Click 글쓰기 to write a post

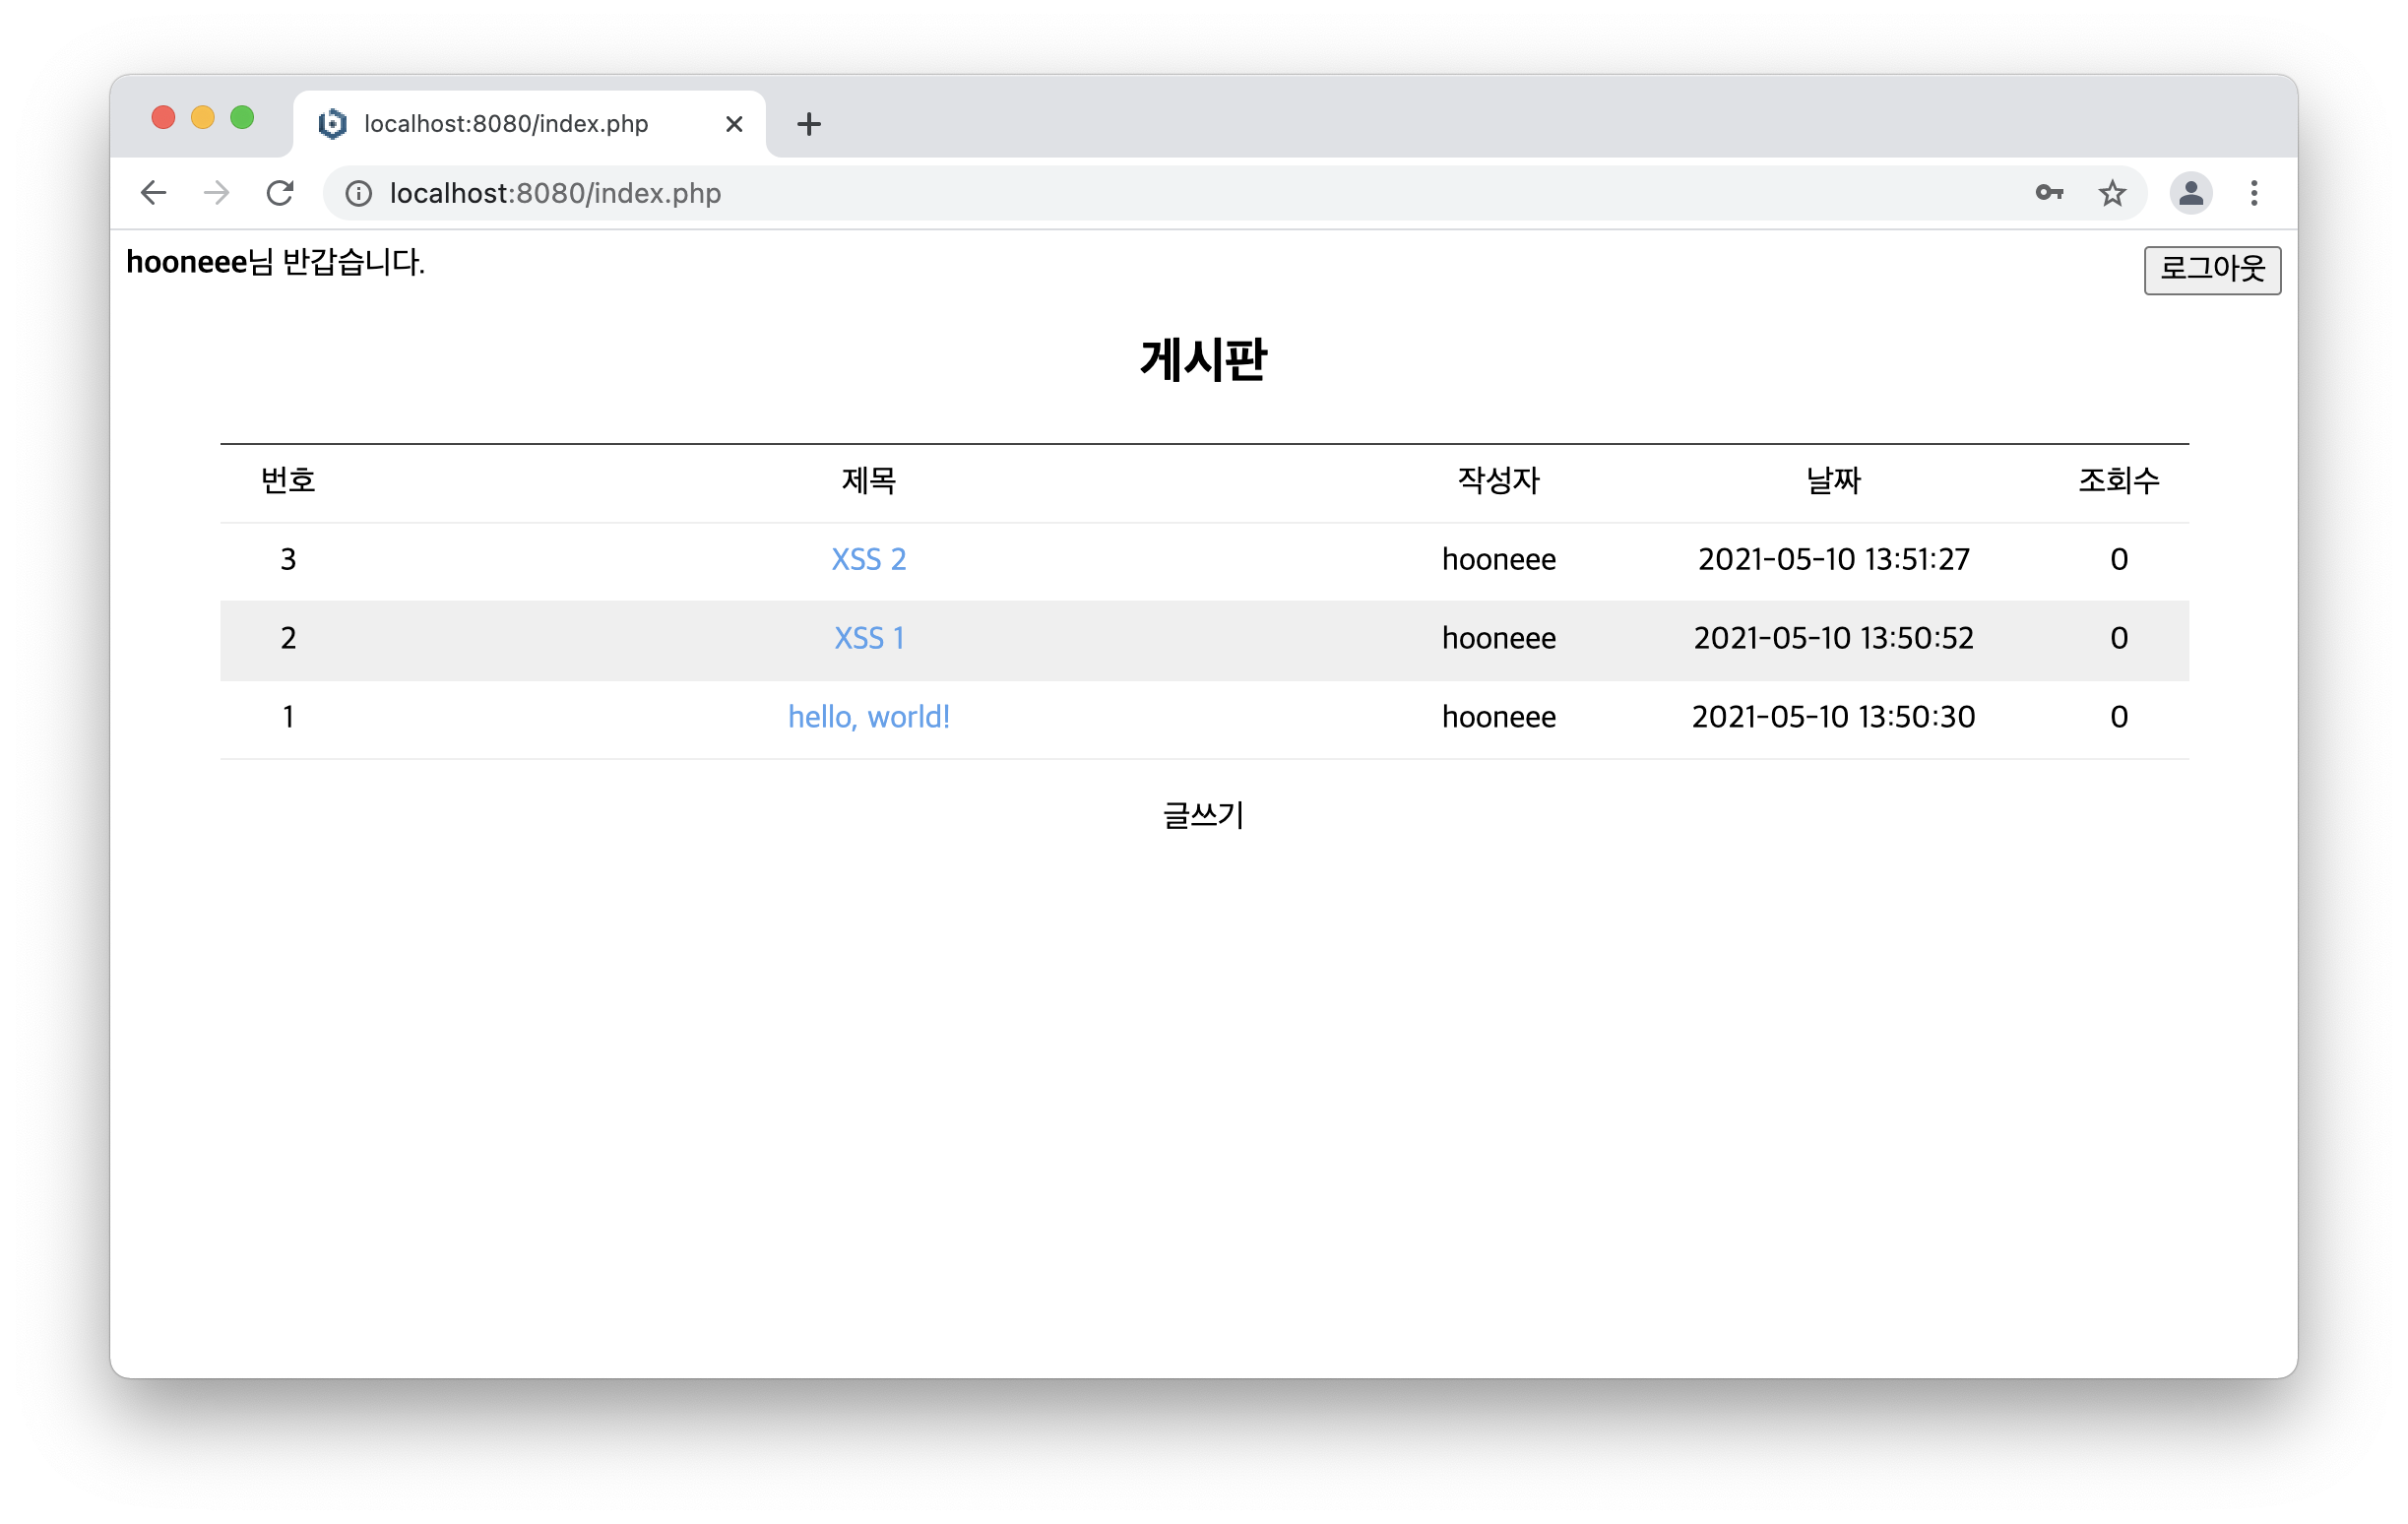tap(1203, 815)
